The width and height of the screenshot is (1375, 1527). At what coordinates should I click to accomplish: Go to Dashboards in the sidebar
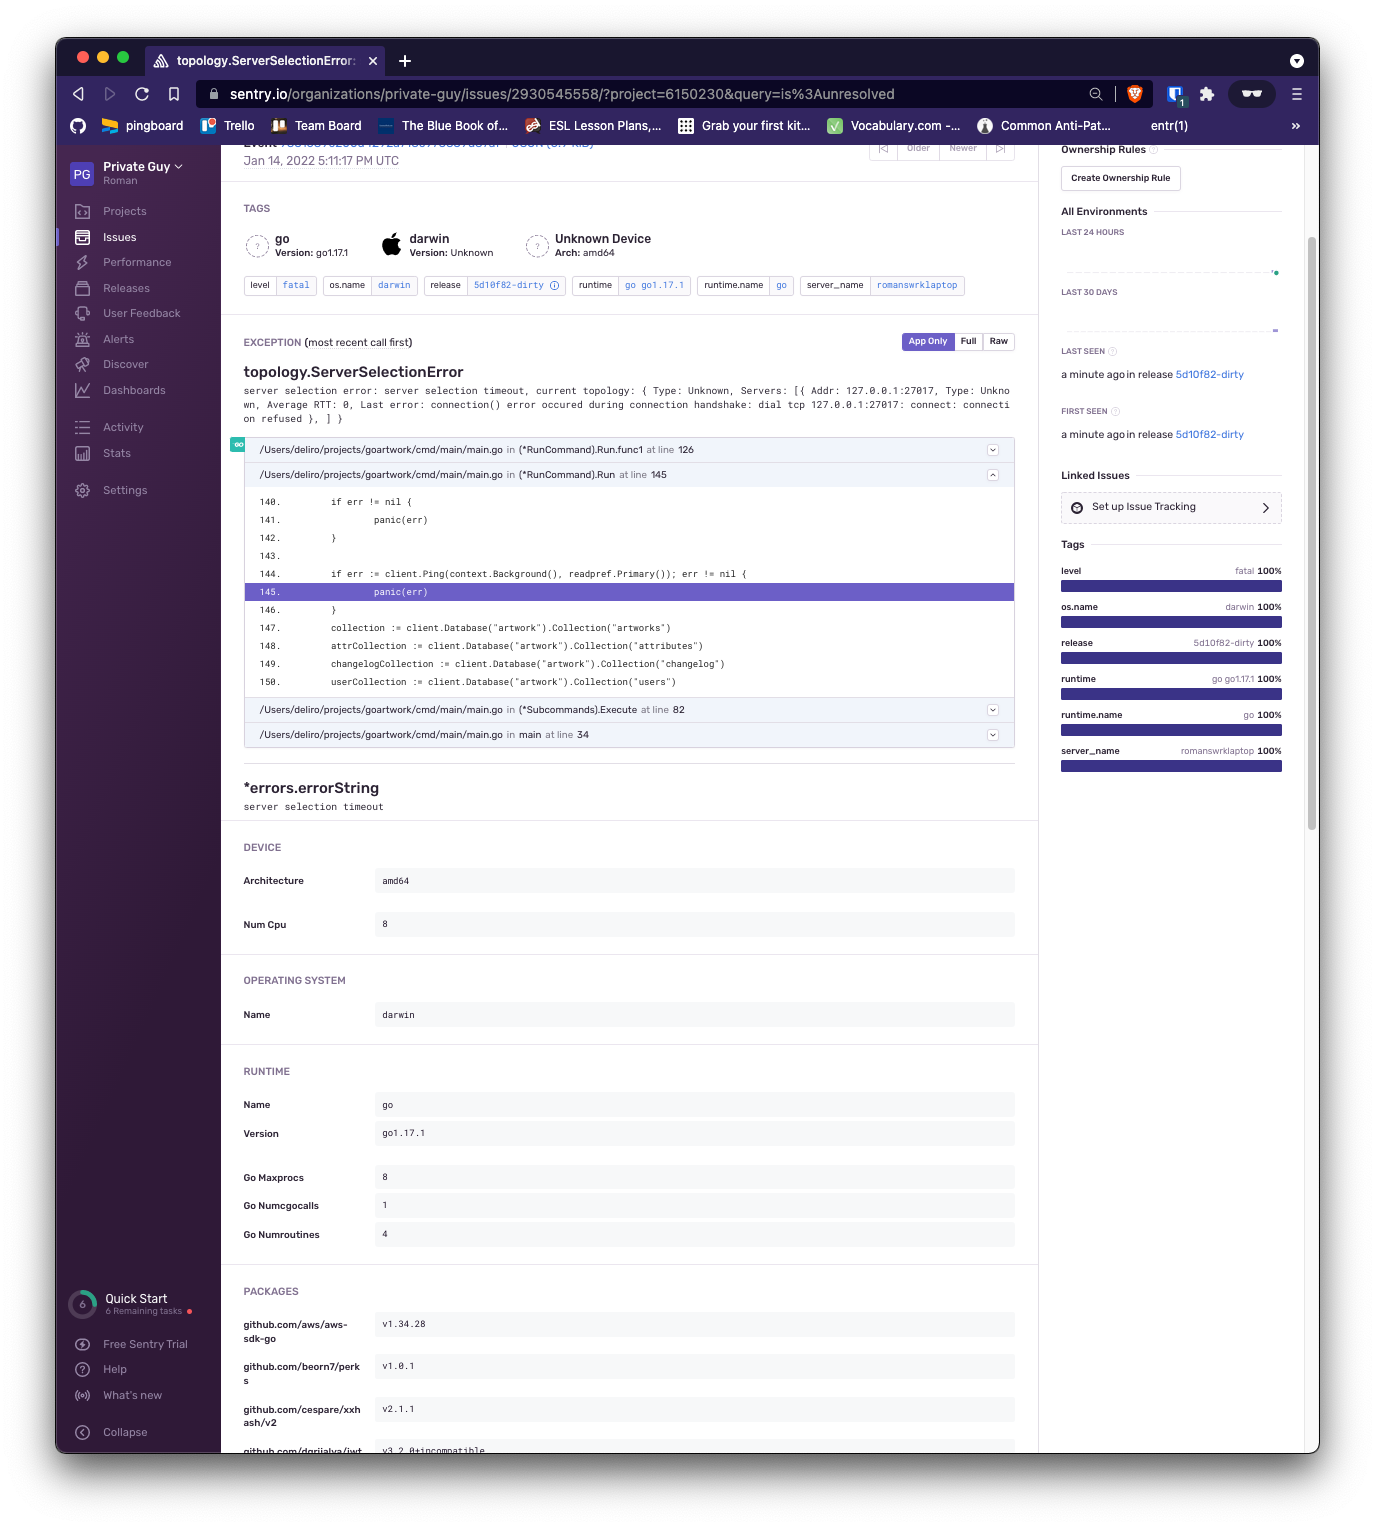[134, 390]
